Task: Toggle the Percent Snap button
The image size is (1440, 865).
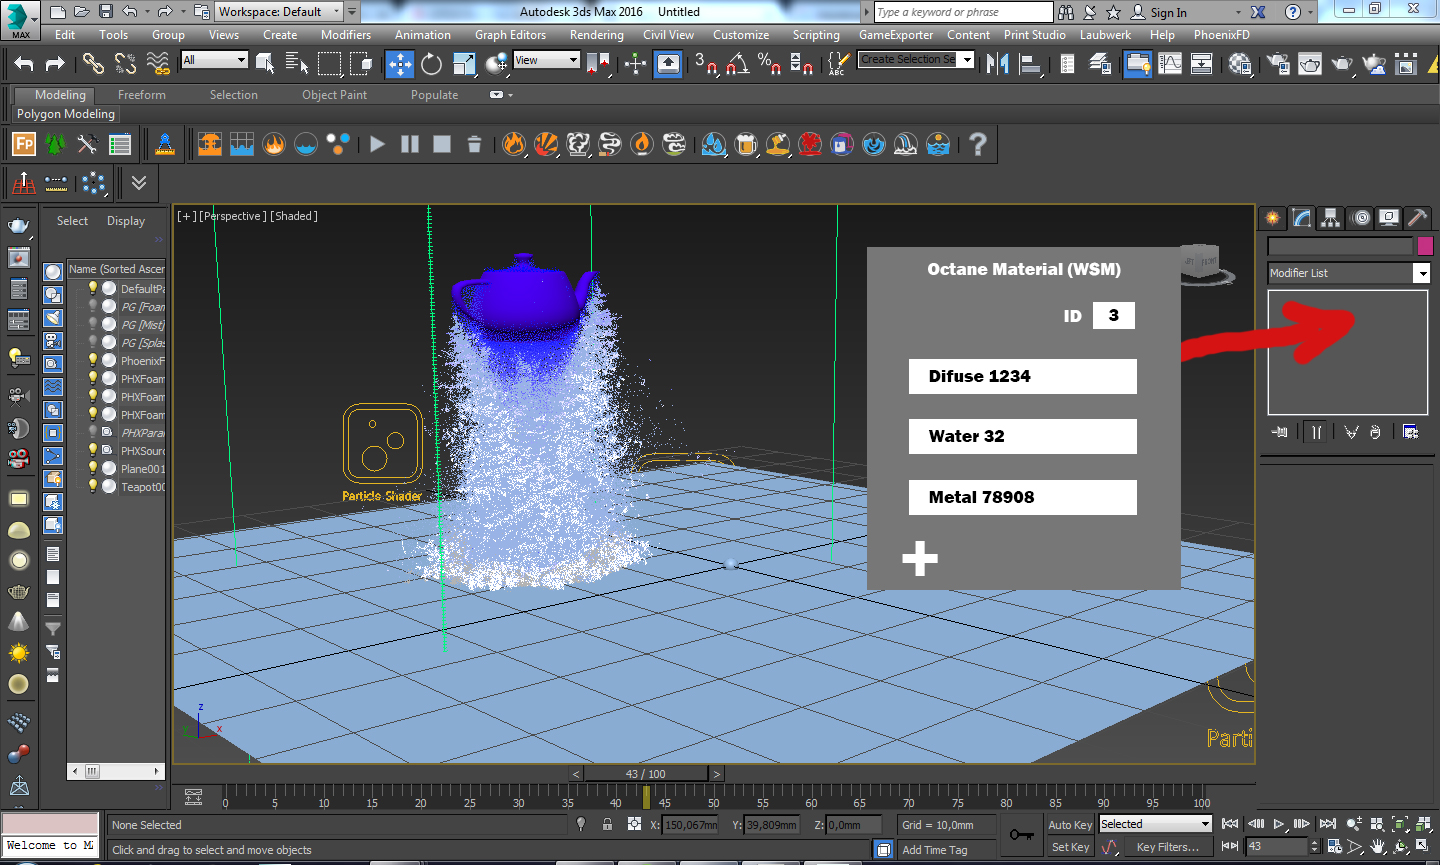Action: tap(770, 64)
